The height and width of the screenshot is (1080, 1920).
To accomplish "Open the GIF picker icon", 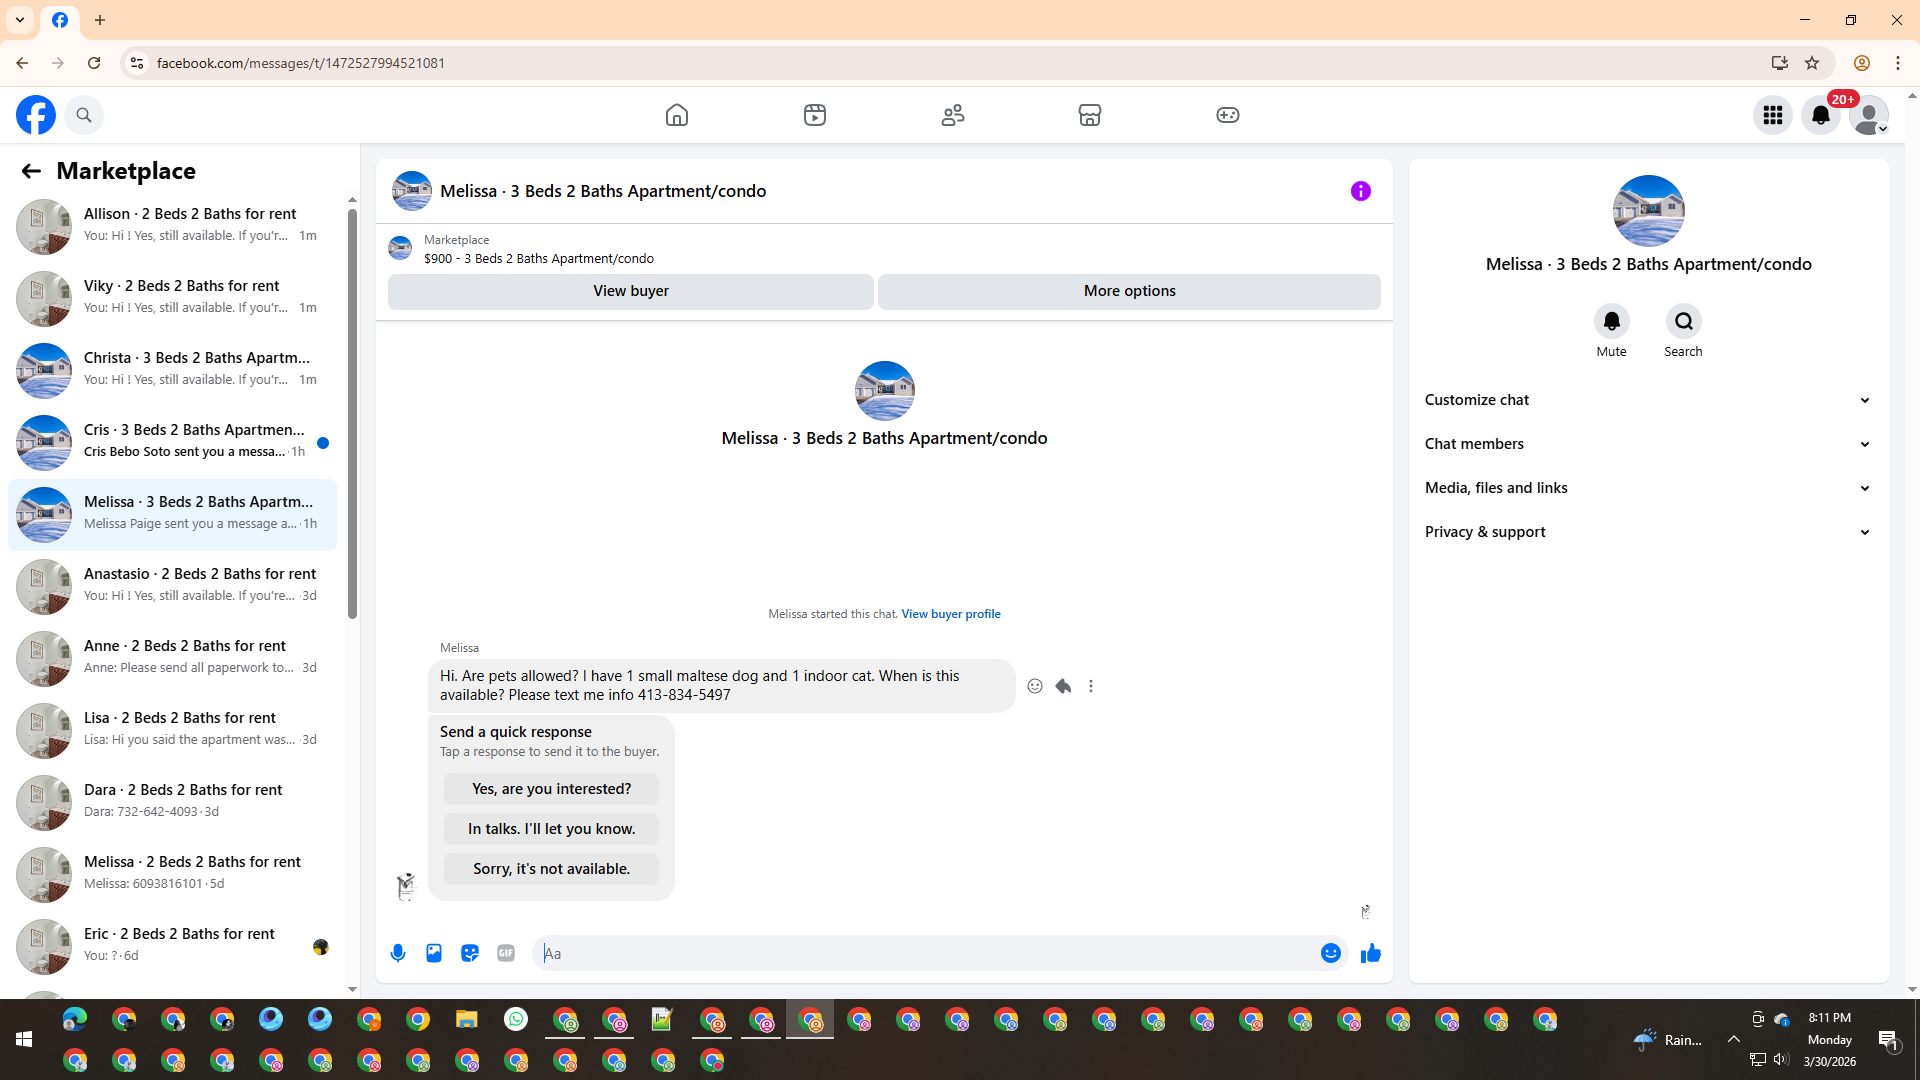I will point(506,953).
